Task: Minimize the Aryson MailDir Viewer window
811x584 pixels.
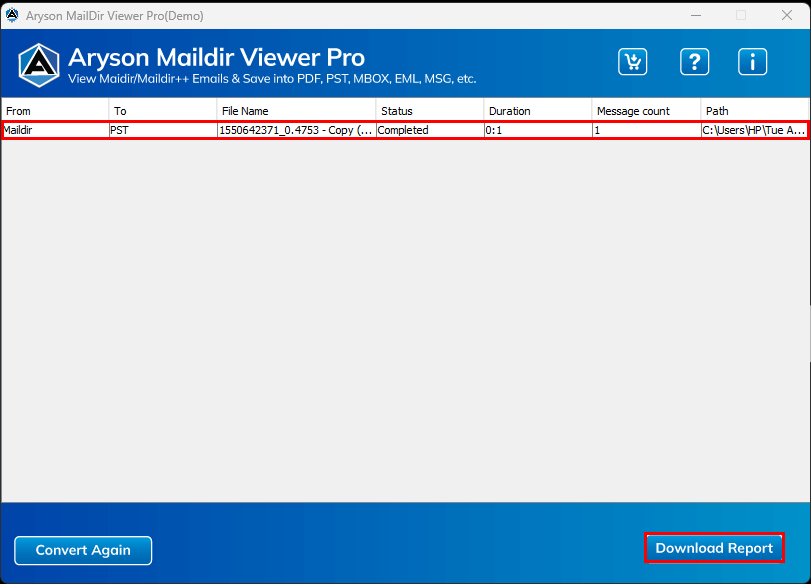Action: tap(696, 16)
